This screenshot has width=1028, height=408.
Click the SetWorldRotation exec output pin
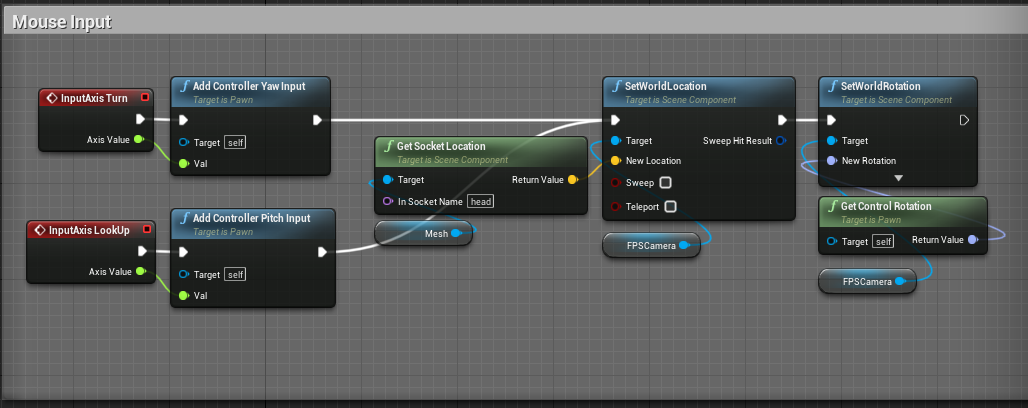pyautogui.click(x=964, y=120)
